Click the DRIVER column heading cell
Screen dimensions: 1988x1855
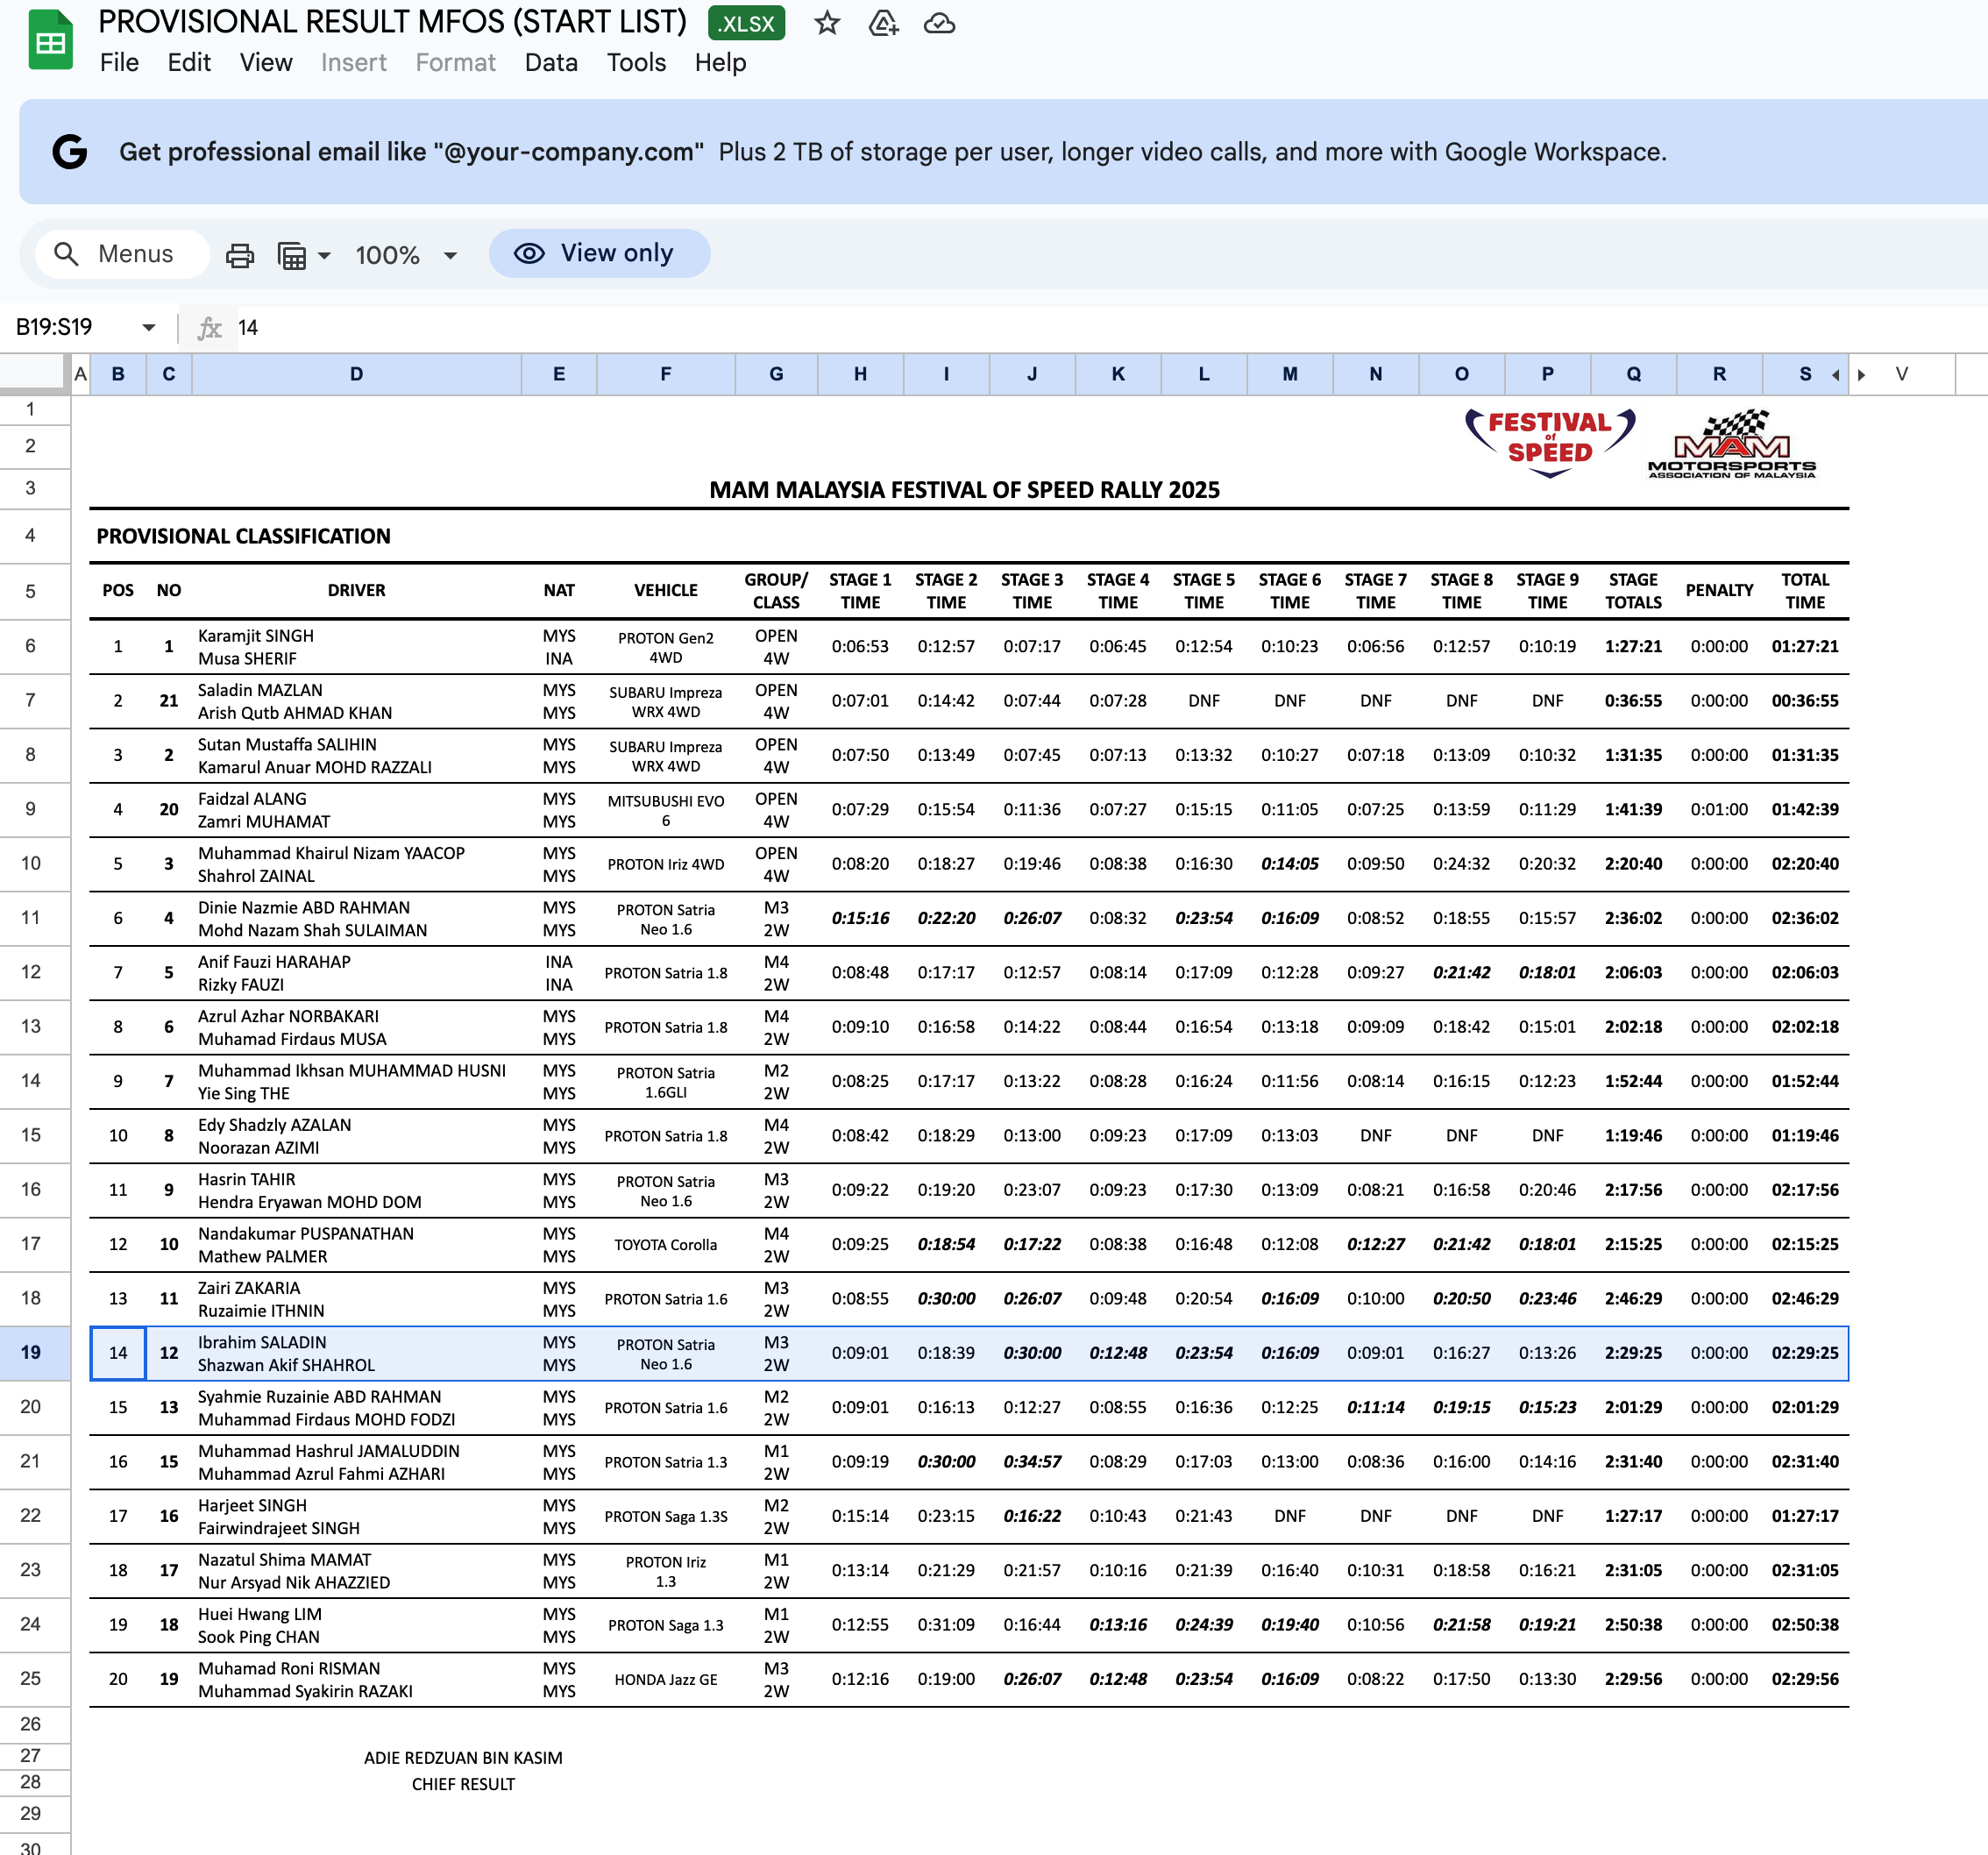coord(356,590)
